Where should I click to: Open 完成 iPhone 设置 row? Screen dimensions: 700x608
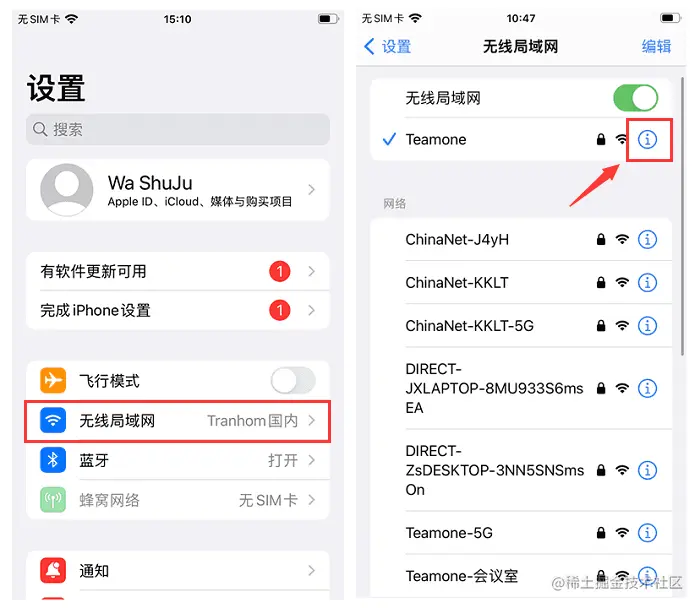coord(178,310)
